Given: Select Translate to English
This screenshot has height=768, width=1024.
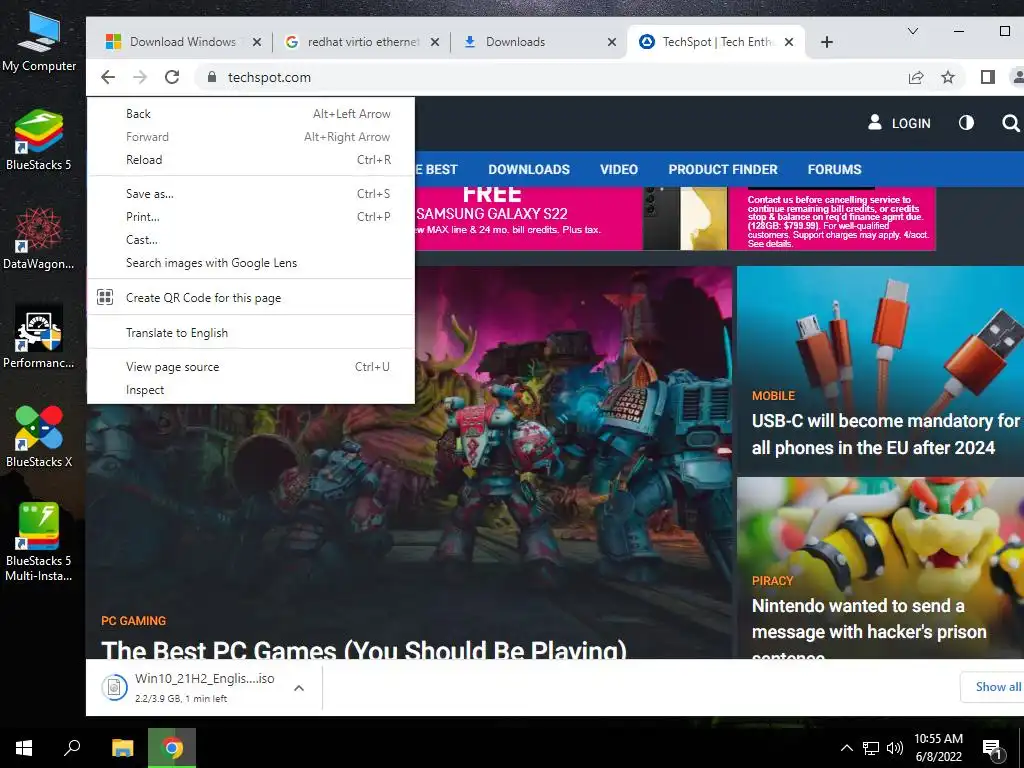Looking at the screenshot, I should coord(251,332).
